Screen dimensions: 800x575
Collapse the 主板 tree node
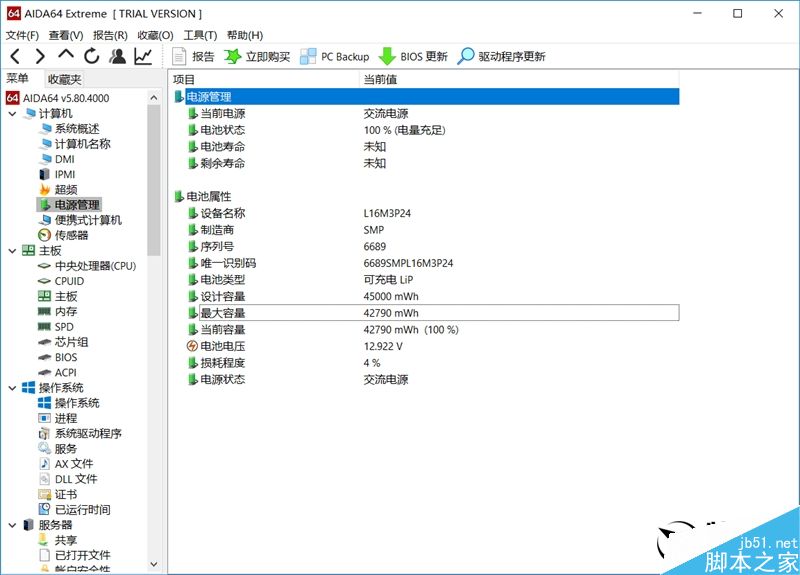[13, 251]
